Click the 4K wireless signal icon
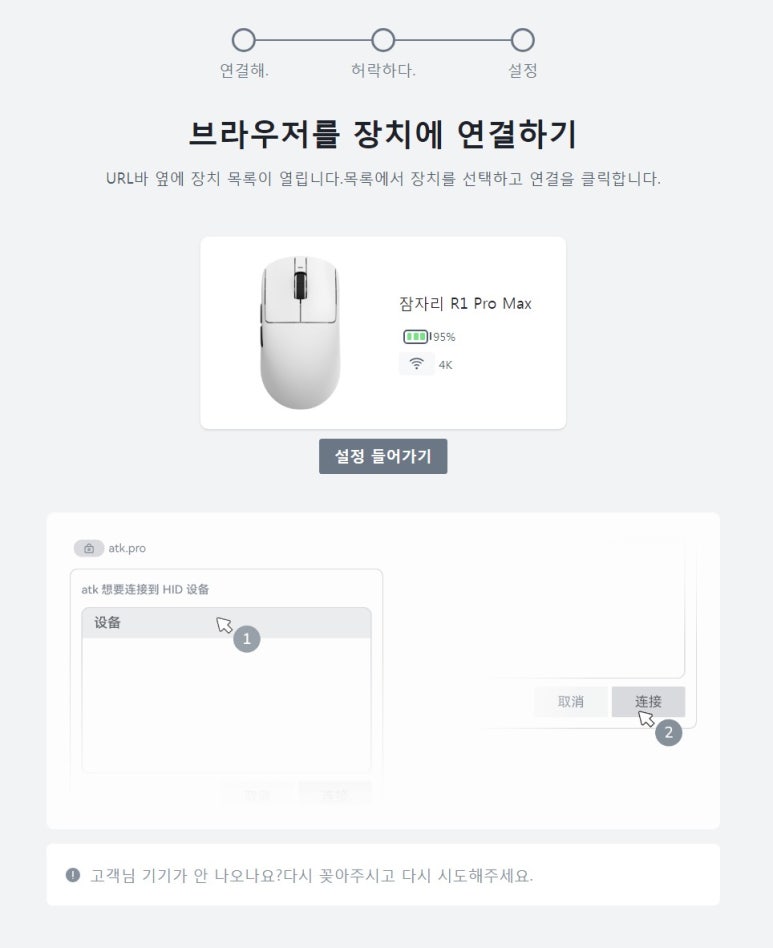 (x=418, y=364)
